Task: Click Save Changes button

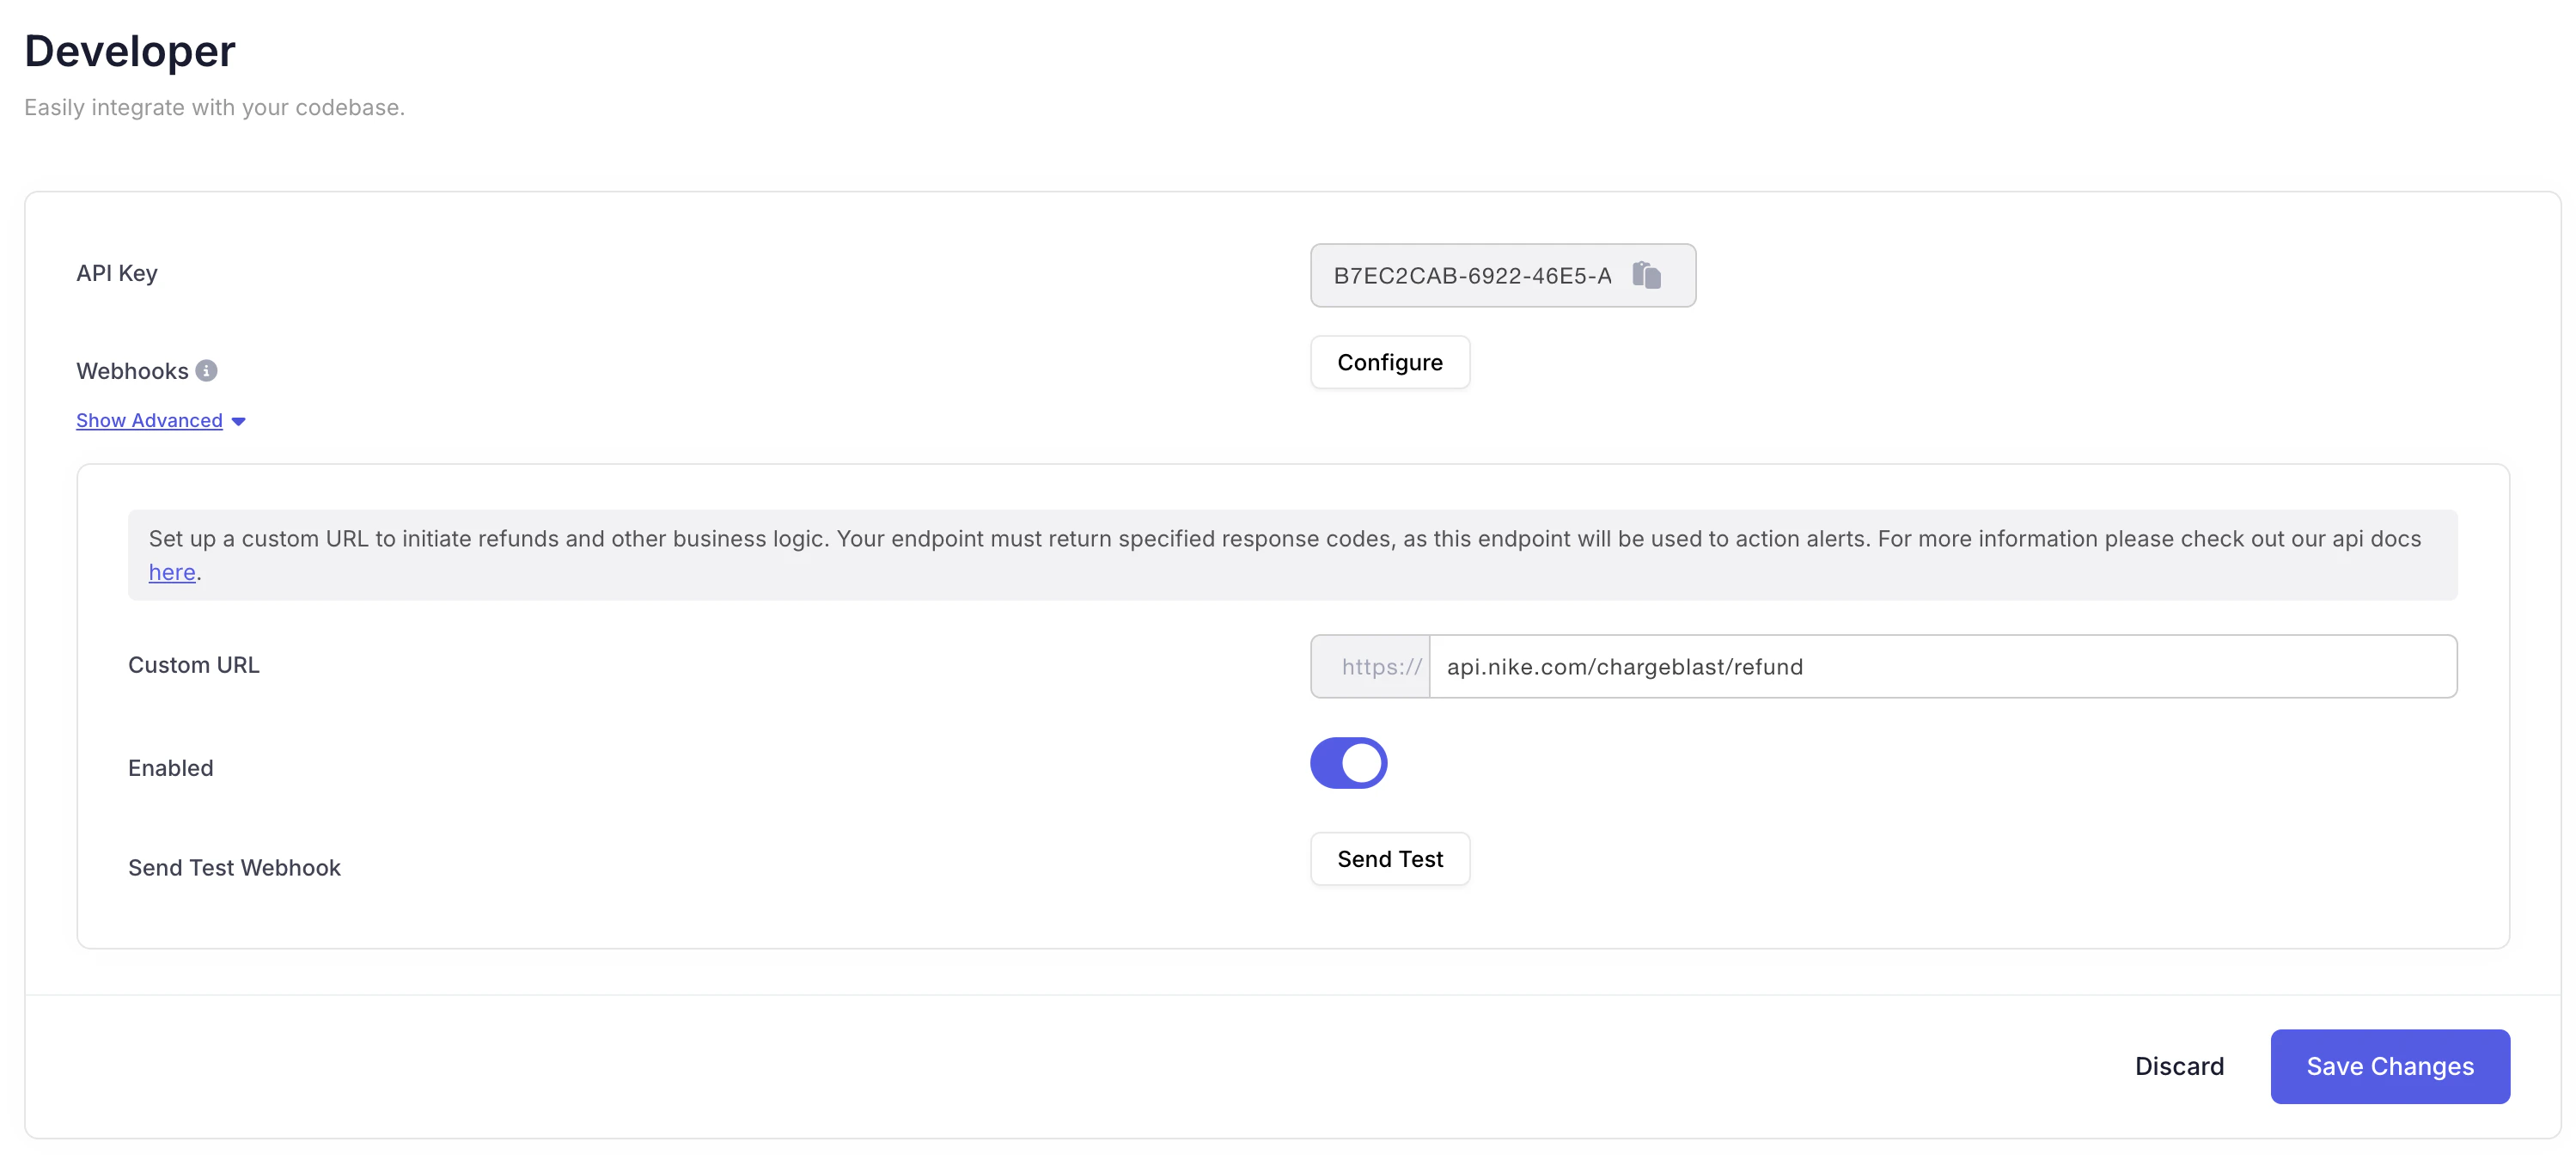Action: (2389, 1067)
